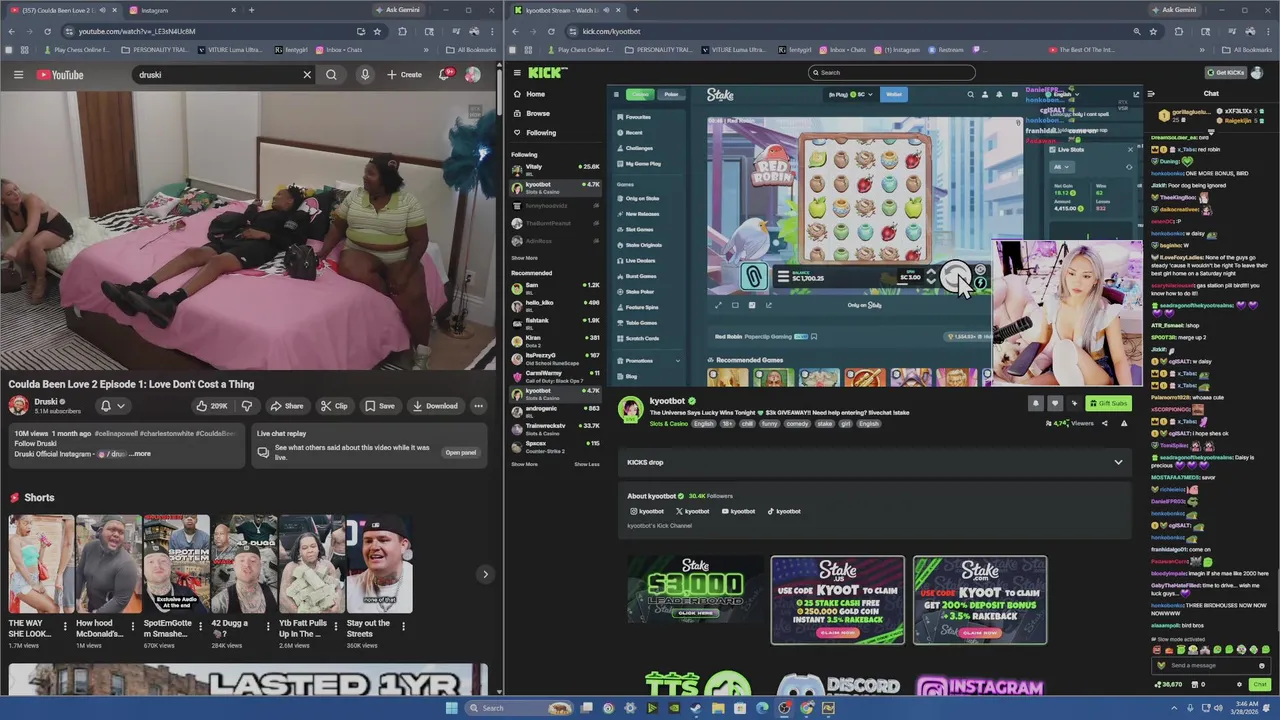Share the YouTube video
The width and height of the screenshot is (1280, 720).
(x=286, y=406)
